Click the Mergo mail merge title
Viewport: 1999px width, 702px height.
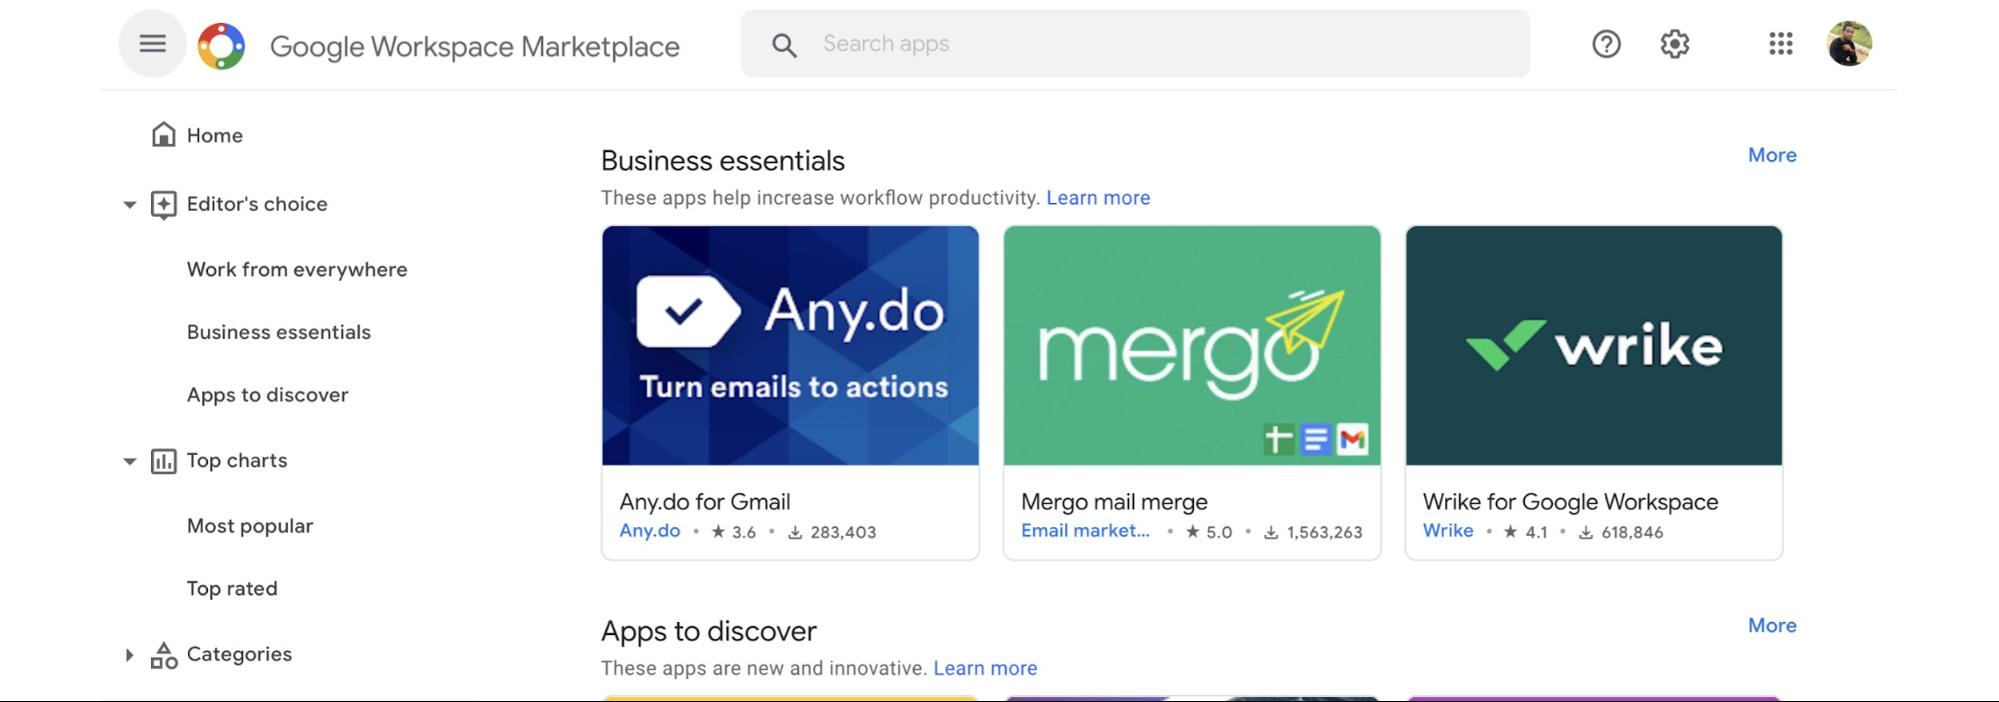[x=1114, y=502]
